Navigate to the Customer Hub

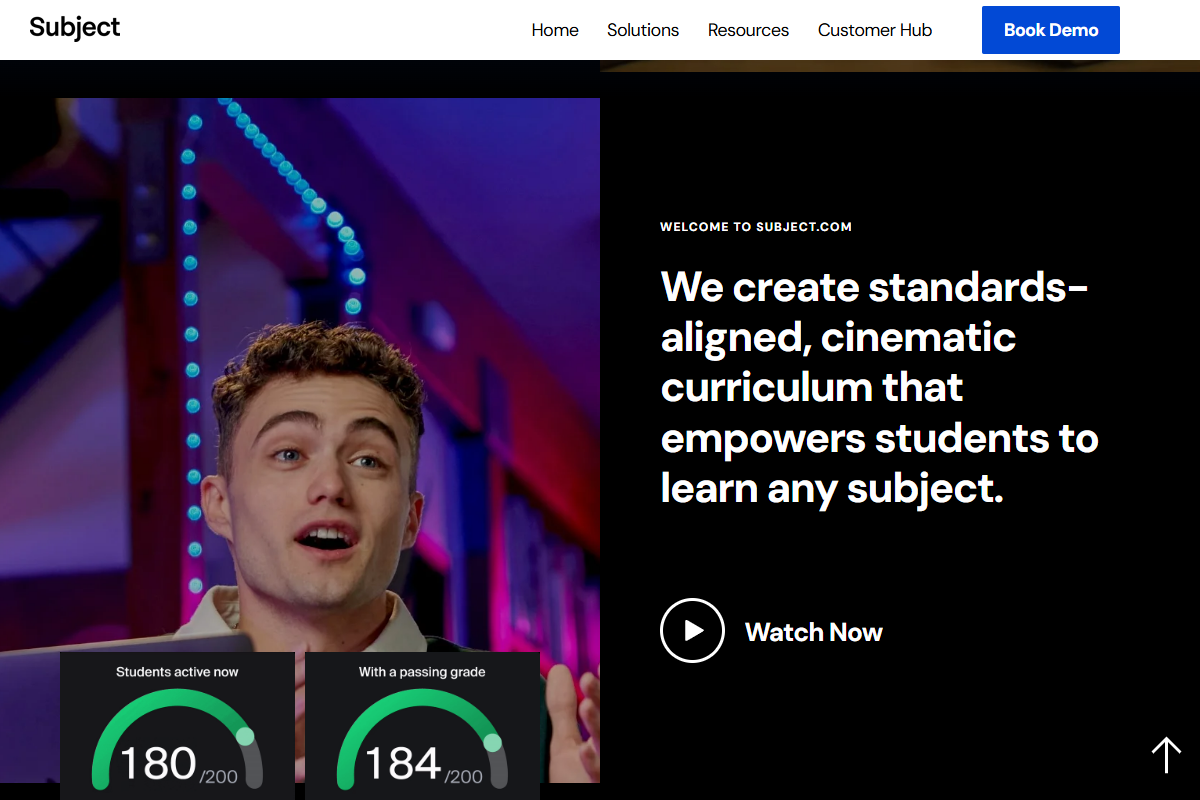pos(874,30)
